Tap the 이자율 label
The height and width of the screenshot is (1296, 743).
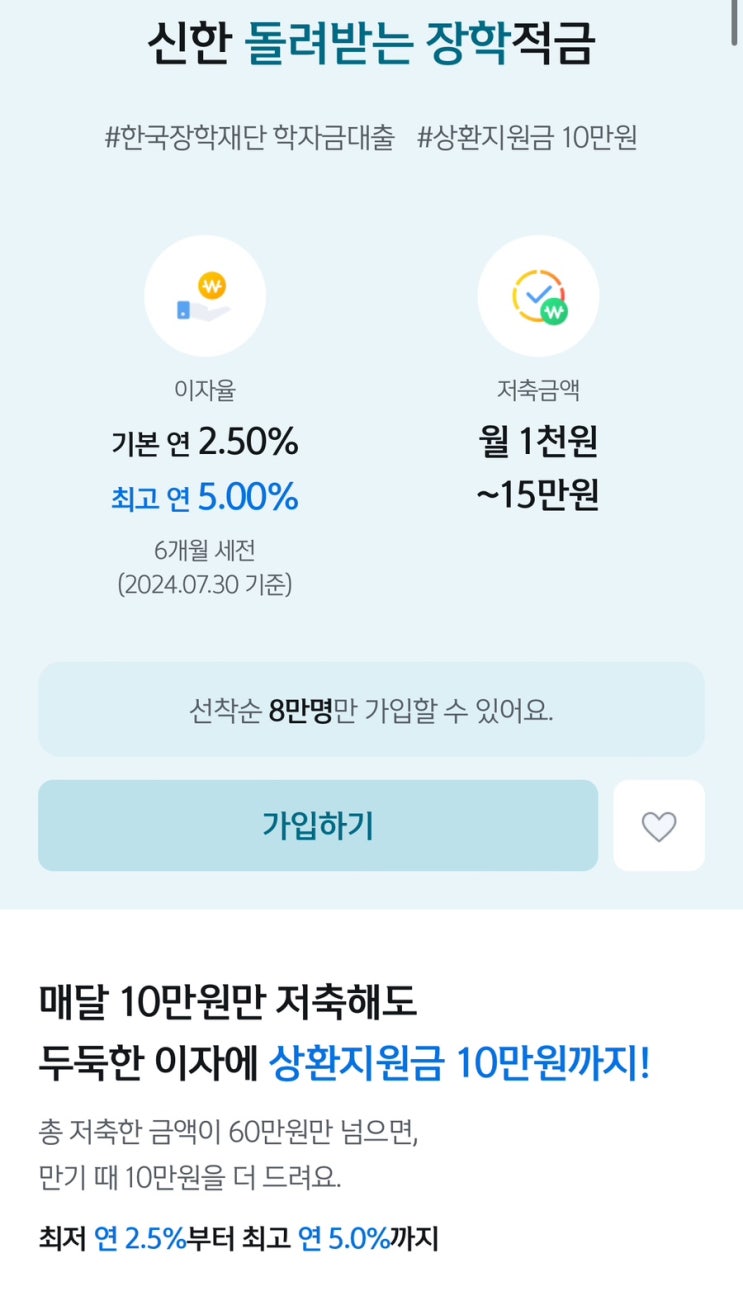point(205,390)
